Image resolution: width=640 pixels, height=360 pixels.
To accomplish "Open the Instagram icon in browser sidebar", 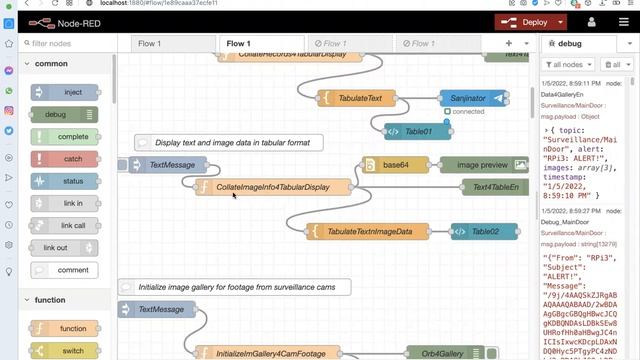I will [9, 111].
